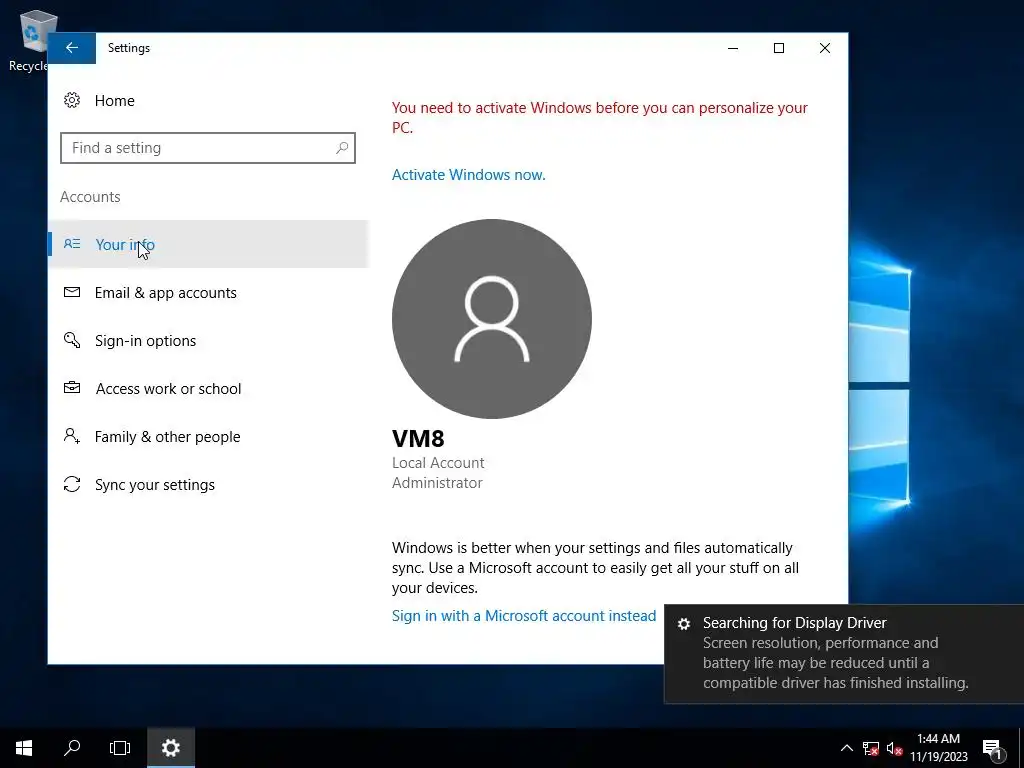Open Task View on the taskbar

pyautogui.click(x=120, y=748)
